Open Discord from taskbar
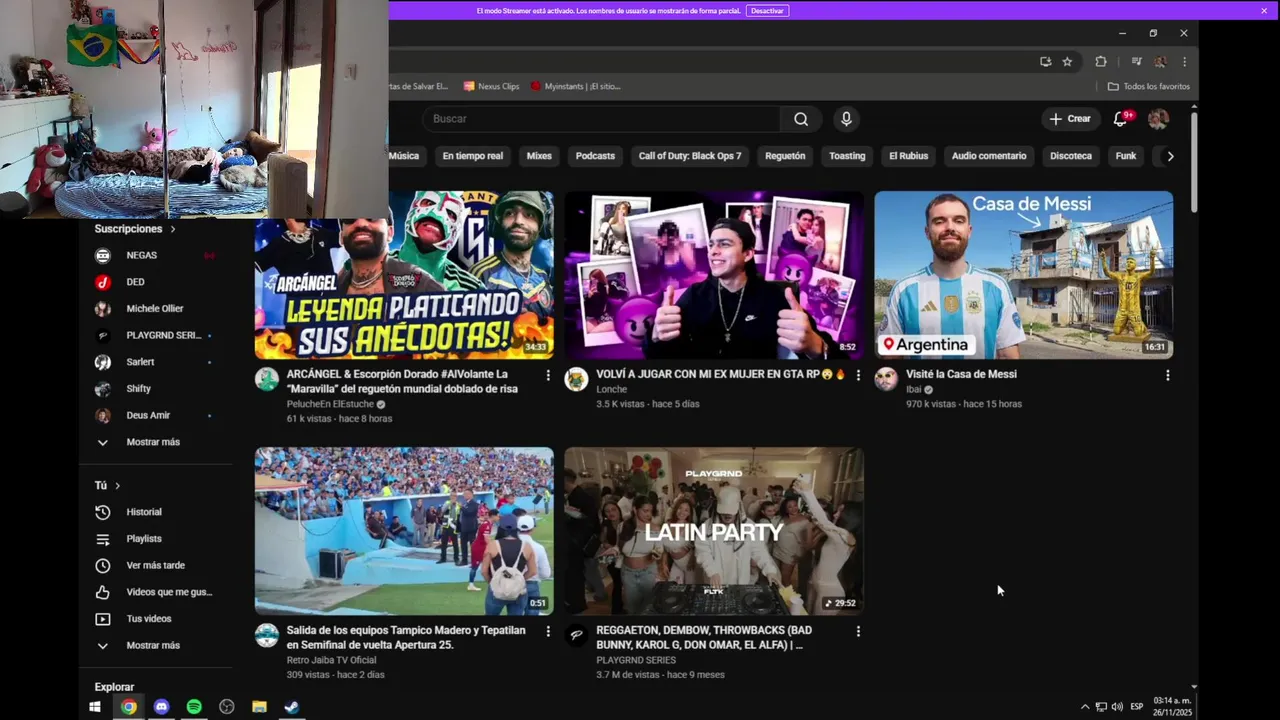The image size is (1280, 720). point(161,707)
